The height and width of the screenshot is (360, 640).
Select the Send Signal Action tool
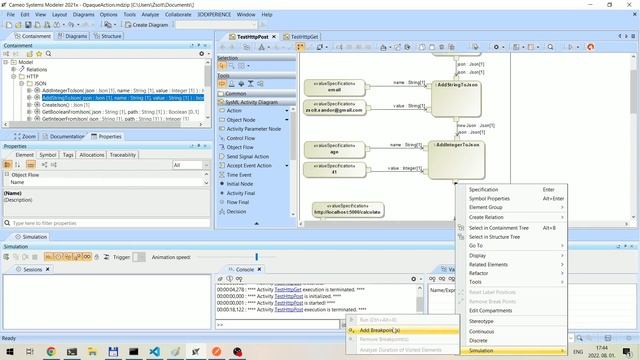pyautogui.click(x=247, y=156)
